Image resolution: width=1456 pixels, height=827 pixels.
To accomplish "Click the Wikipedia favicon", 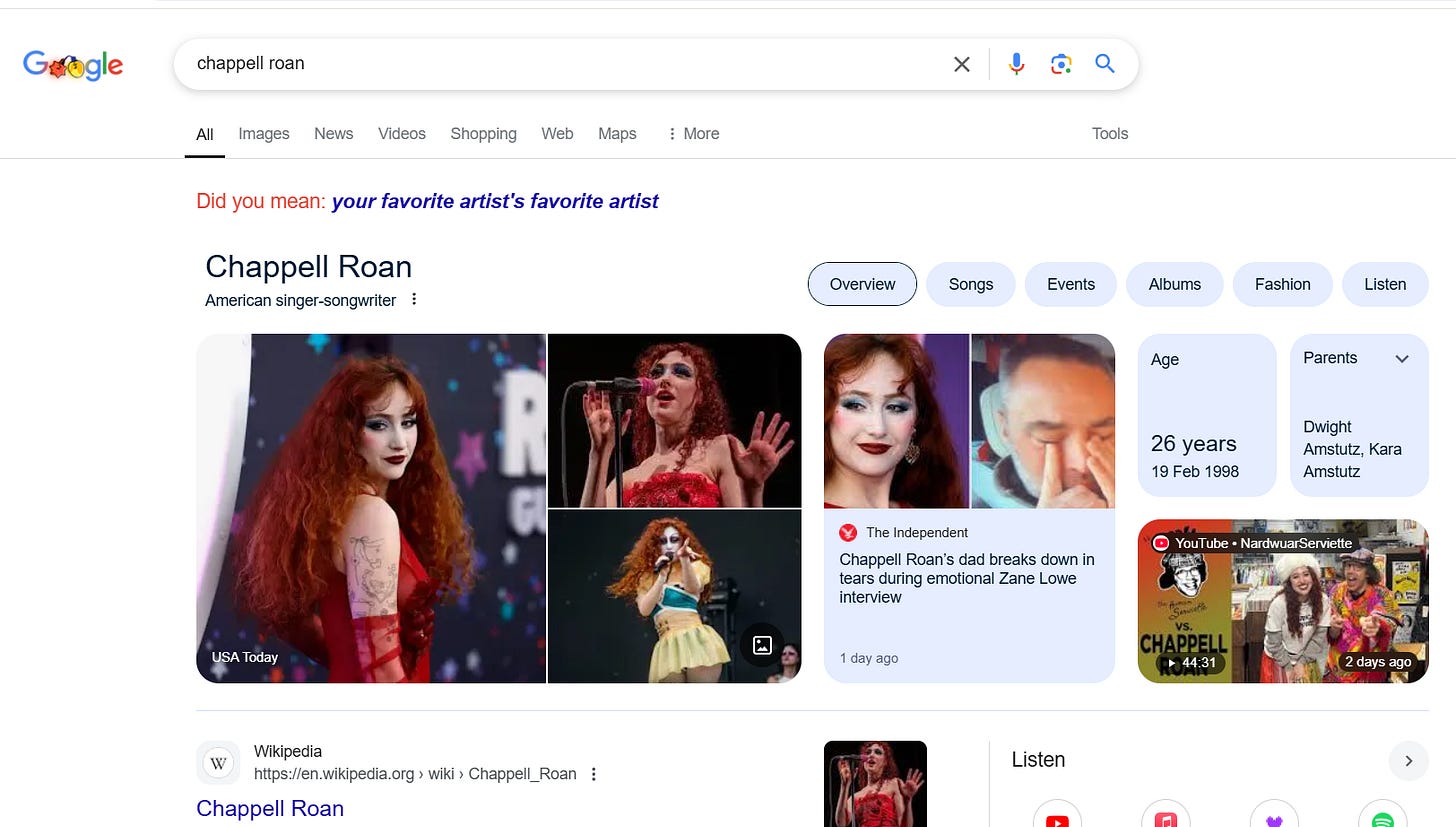I will click(219, 763).
